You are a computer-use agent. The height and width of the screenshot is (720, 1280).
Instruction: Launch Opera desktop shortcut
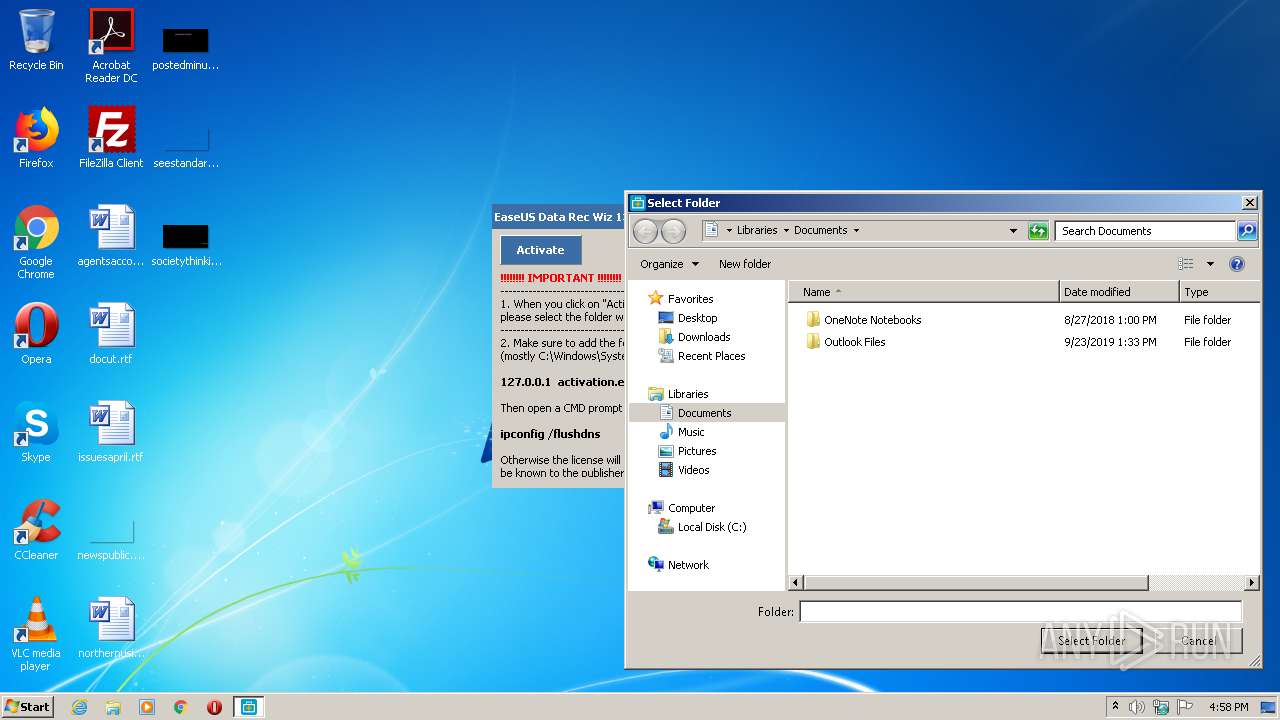(x=36, y=334)
